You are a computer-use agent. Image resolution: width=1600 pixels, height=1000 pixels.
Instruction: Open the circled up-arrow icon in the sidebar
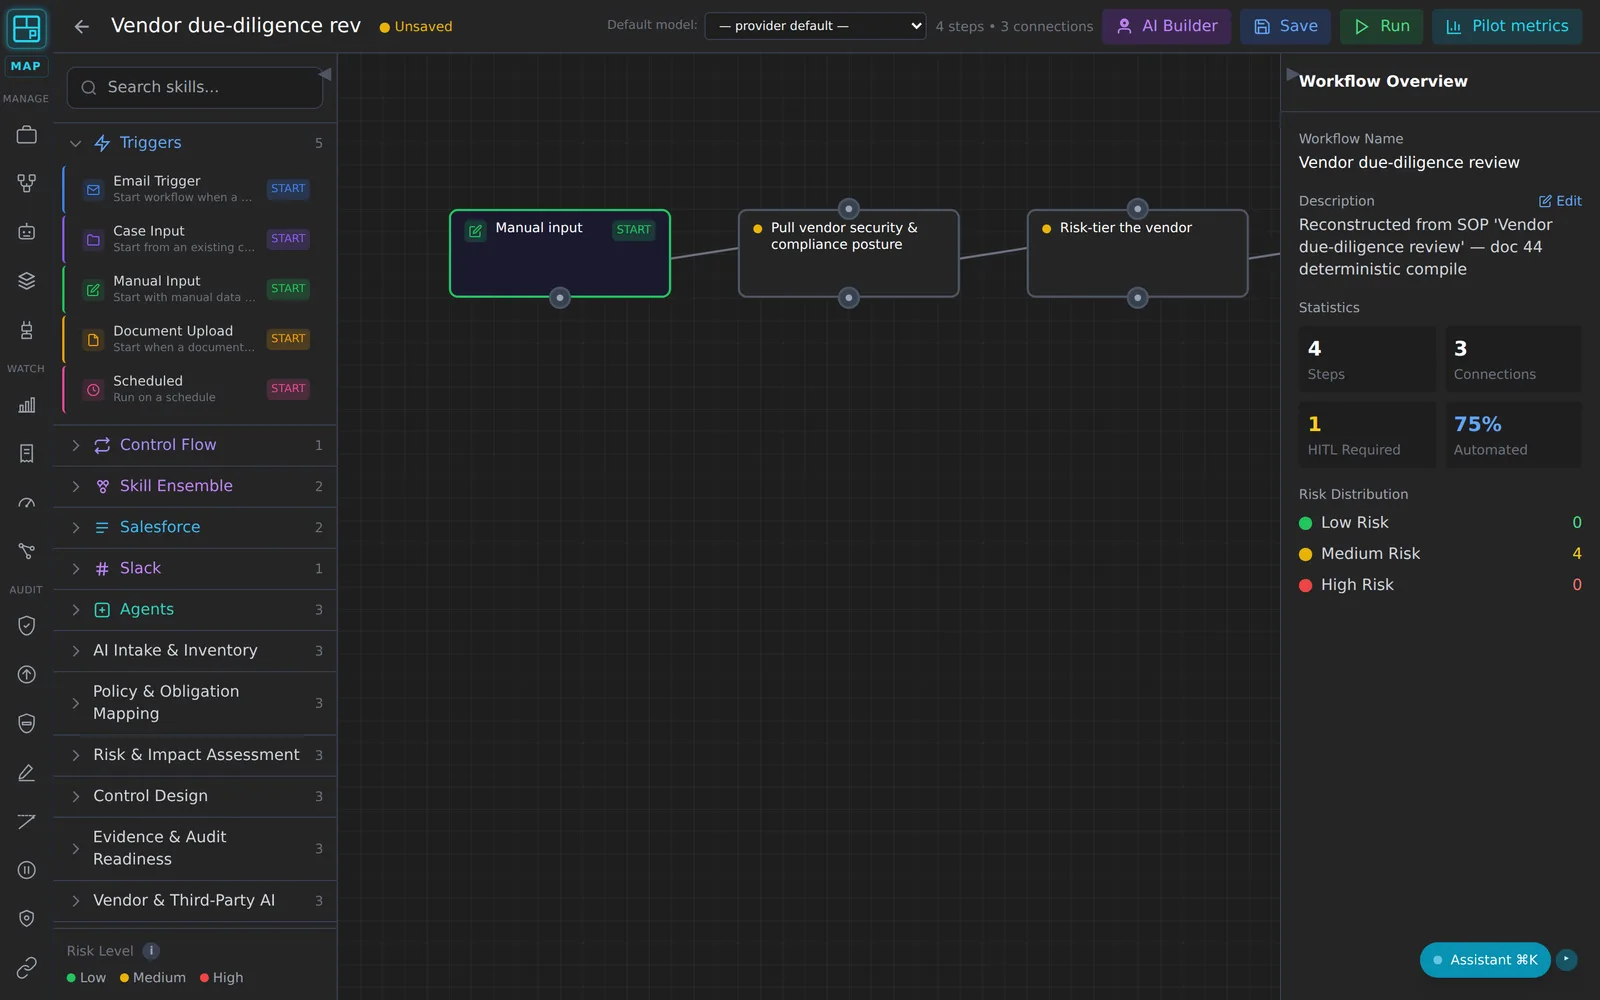click(27, 674)
